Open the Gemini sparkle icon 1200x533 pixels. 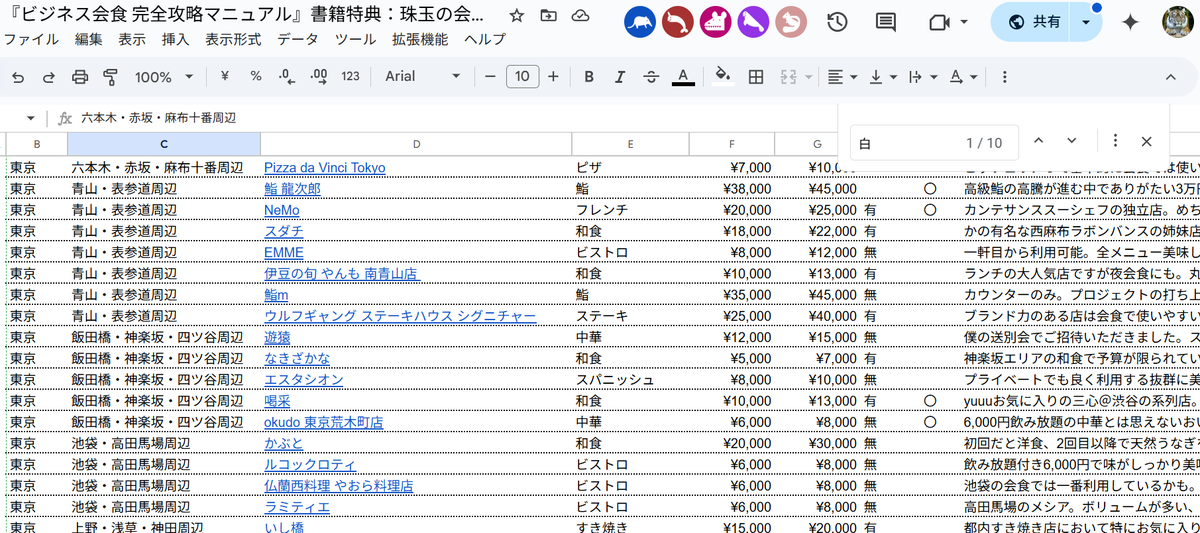(1130, 22)
